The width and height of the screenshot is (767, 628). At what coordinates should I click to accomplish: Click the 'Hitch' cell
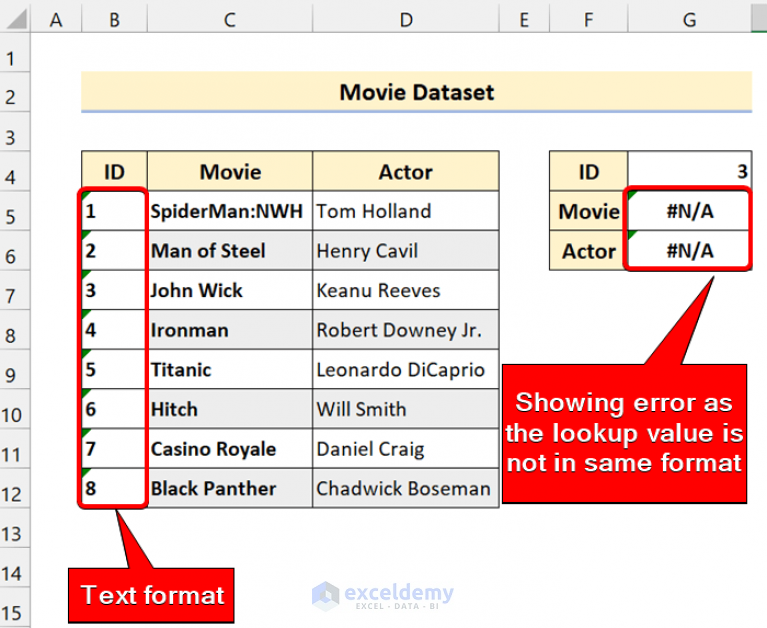[229, 409]
